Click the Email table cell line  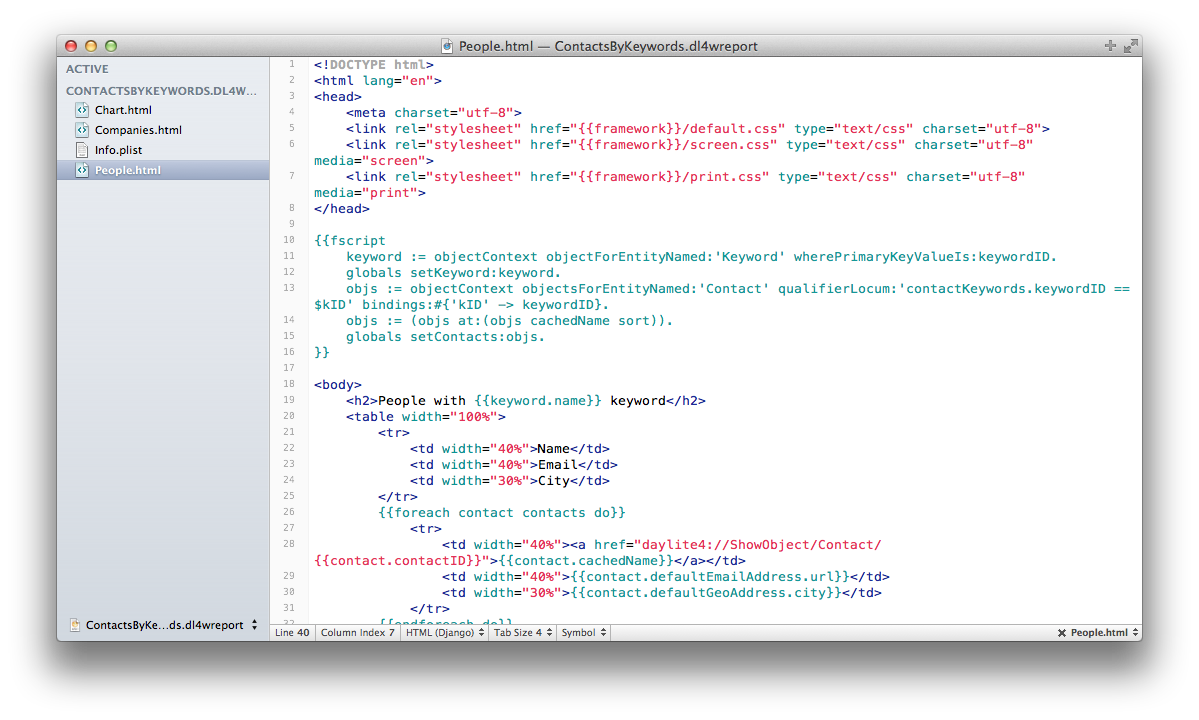[x=514, y=465]
